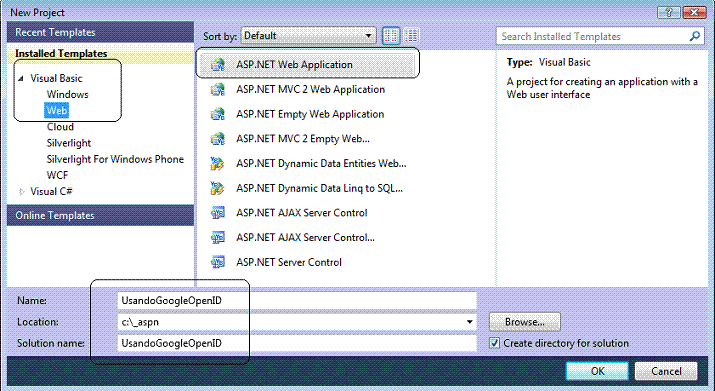
Task: Select the WCF template category
Action: click(57, 176)
